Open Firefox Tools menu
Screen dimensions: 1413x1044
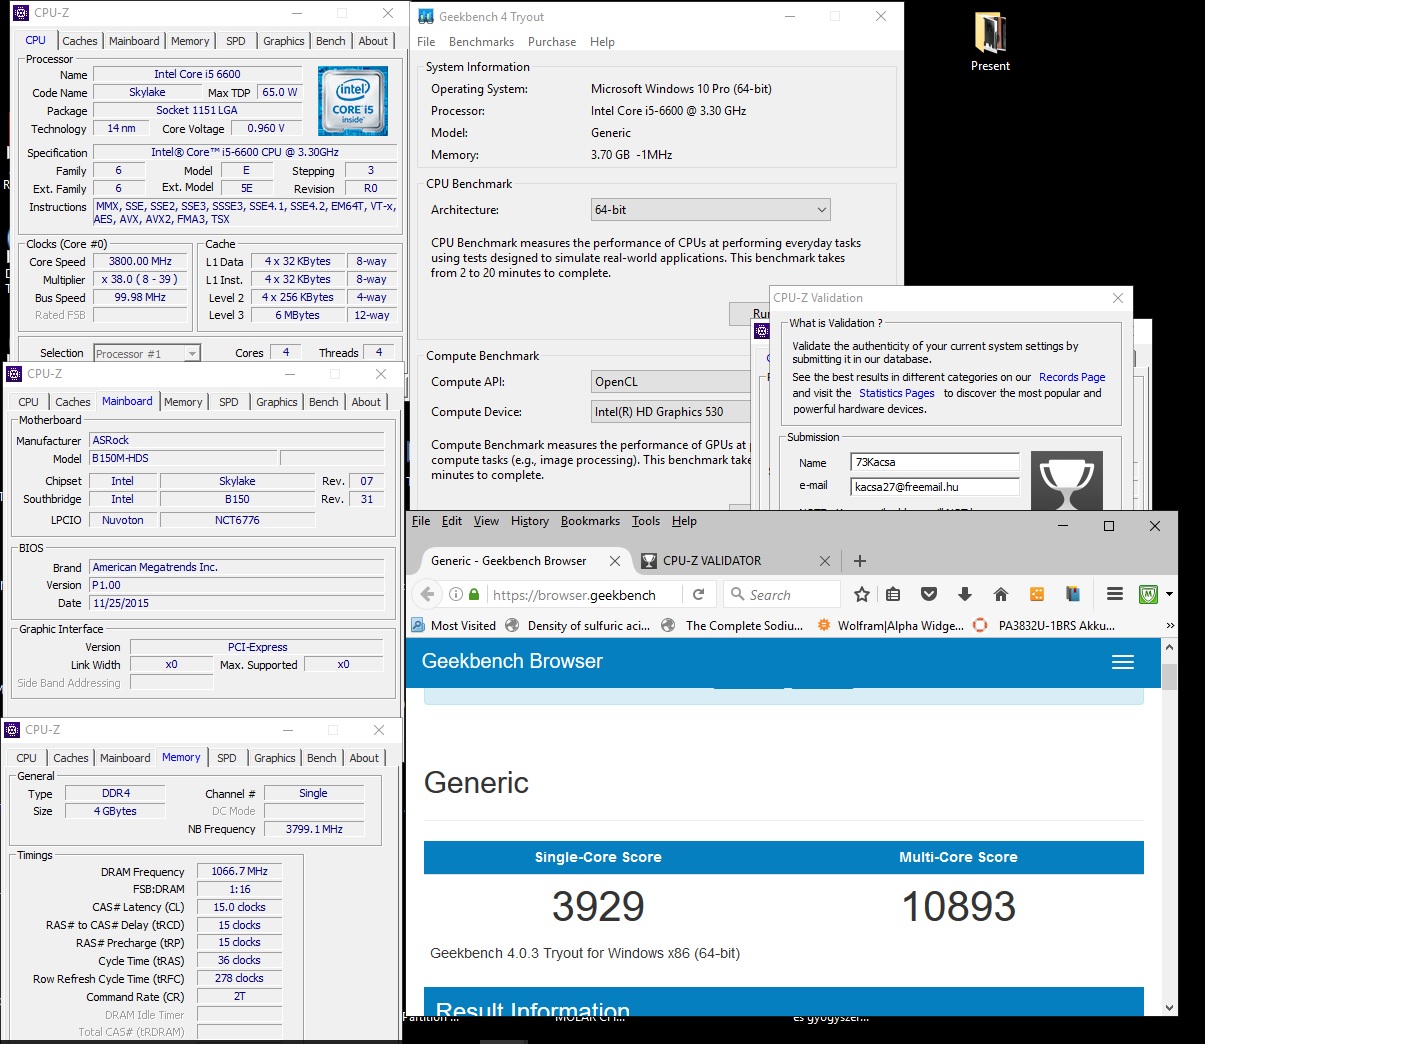click(646, 521)
